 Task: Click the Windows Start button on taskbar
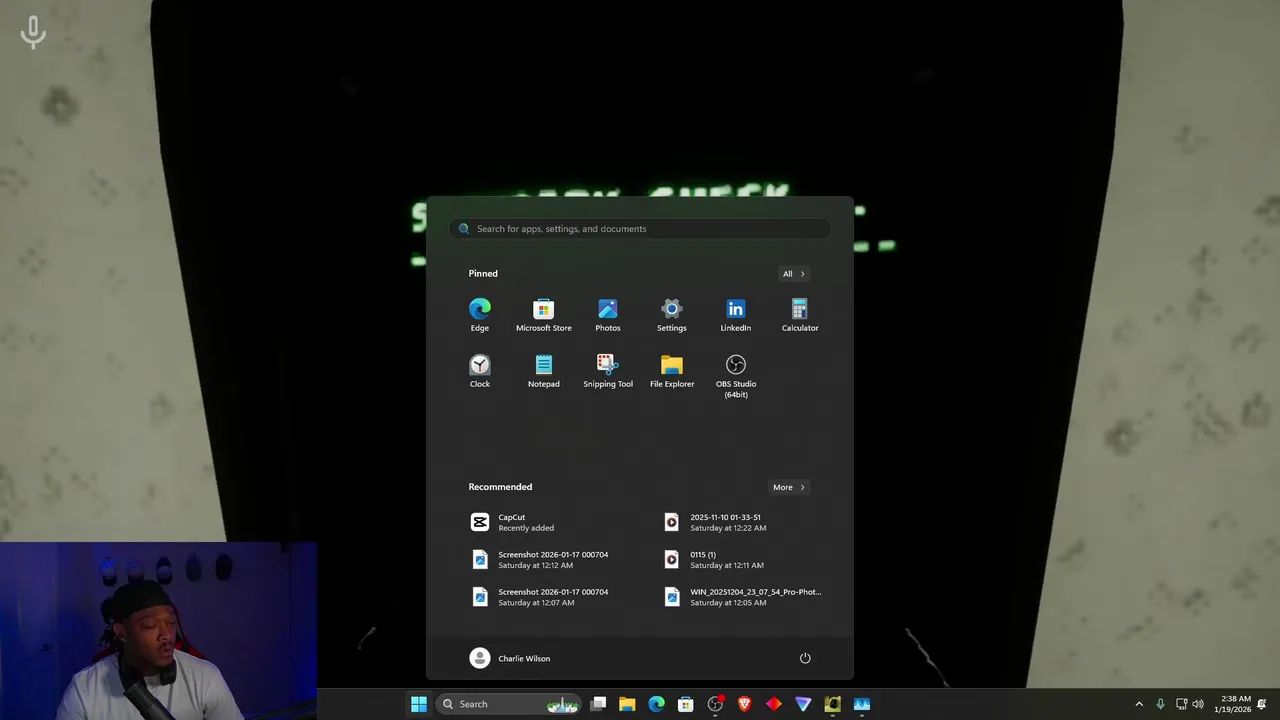click(x=419, y=704)
